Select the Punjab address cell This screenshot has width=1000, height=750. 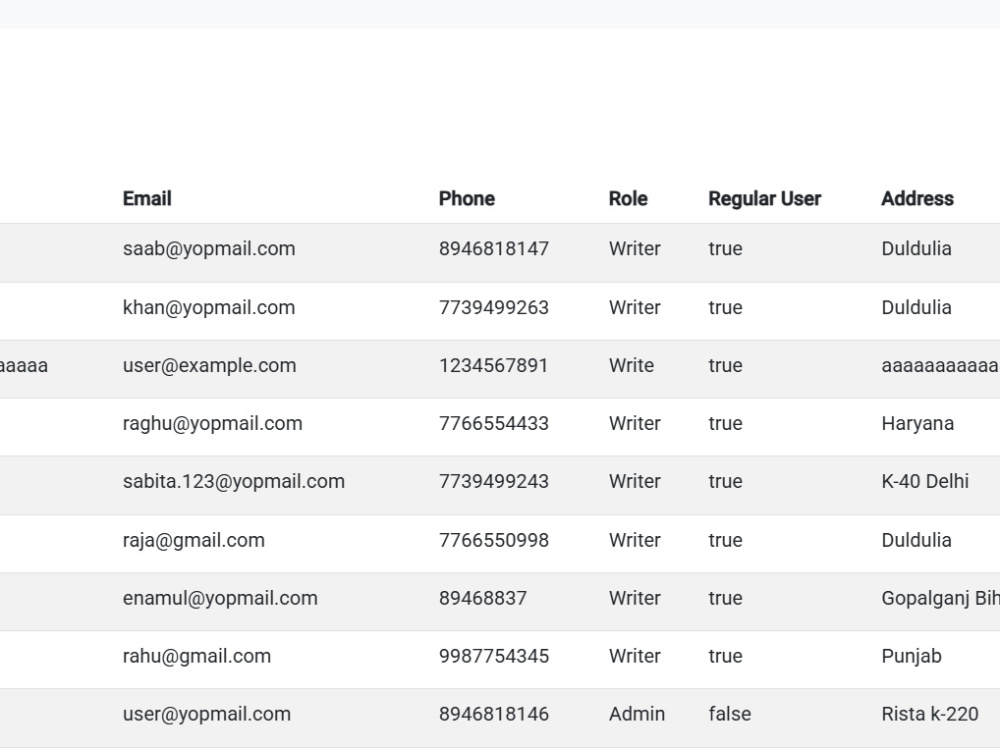(x=911, y=656)
